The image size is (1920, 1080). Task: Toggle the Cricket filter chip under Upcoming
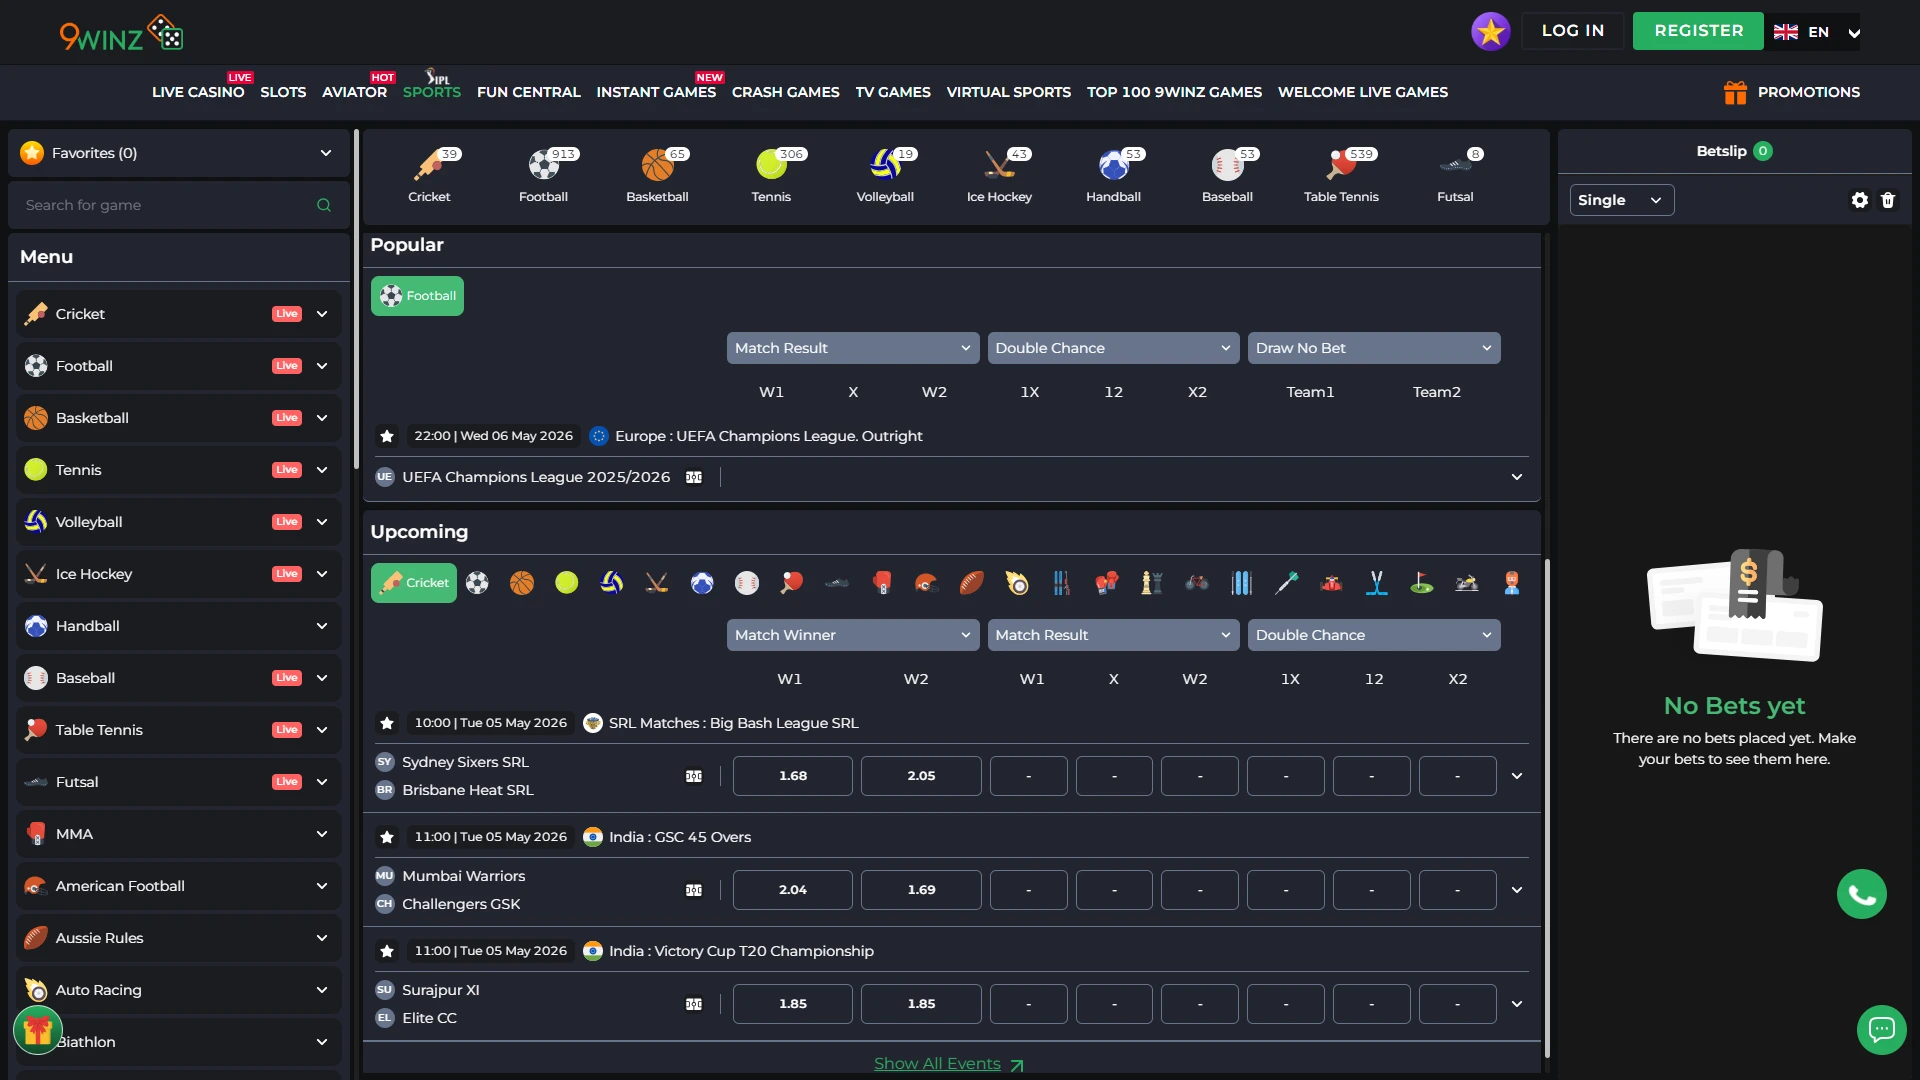click(414, 583)
